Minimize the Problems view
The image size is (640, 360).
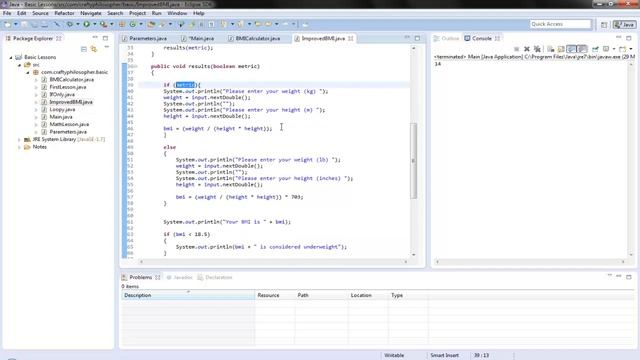click(x=619, y=276)
